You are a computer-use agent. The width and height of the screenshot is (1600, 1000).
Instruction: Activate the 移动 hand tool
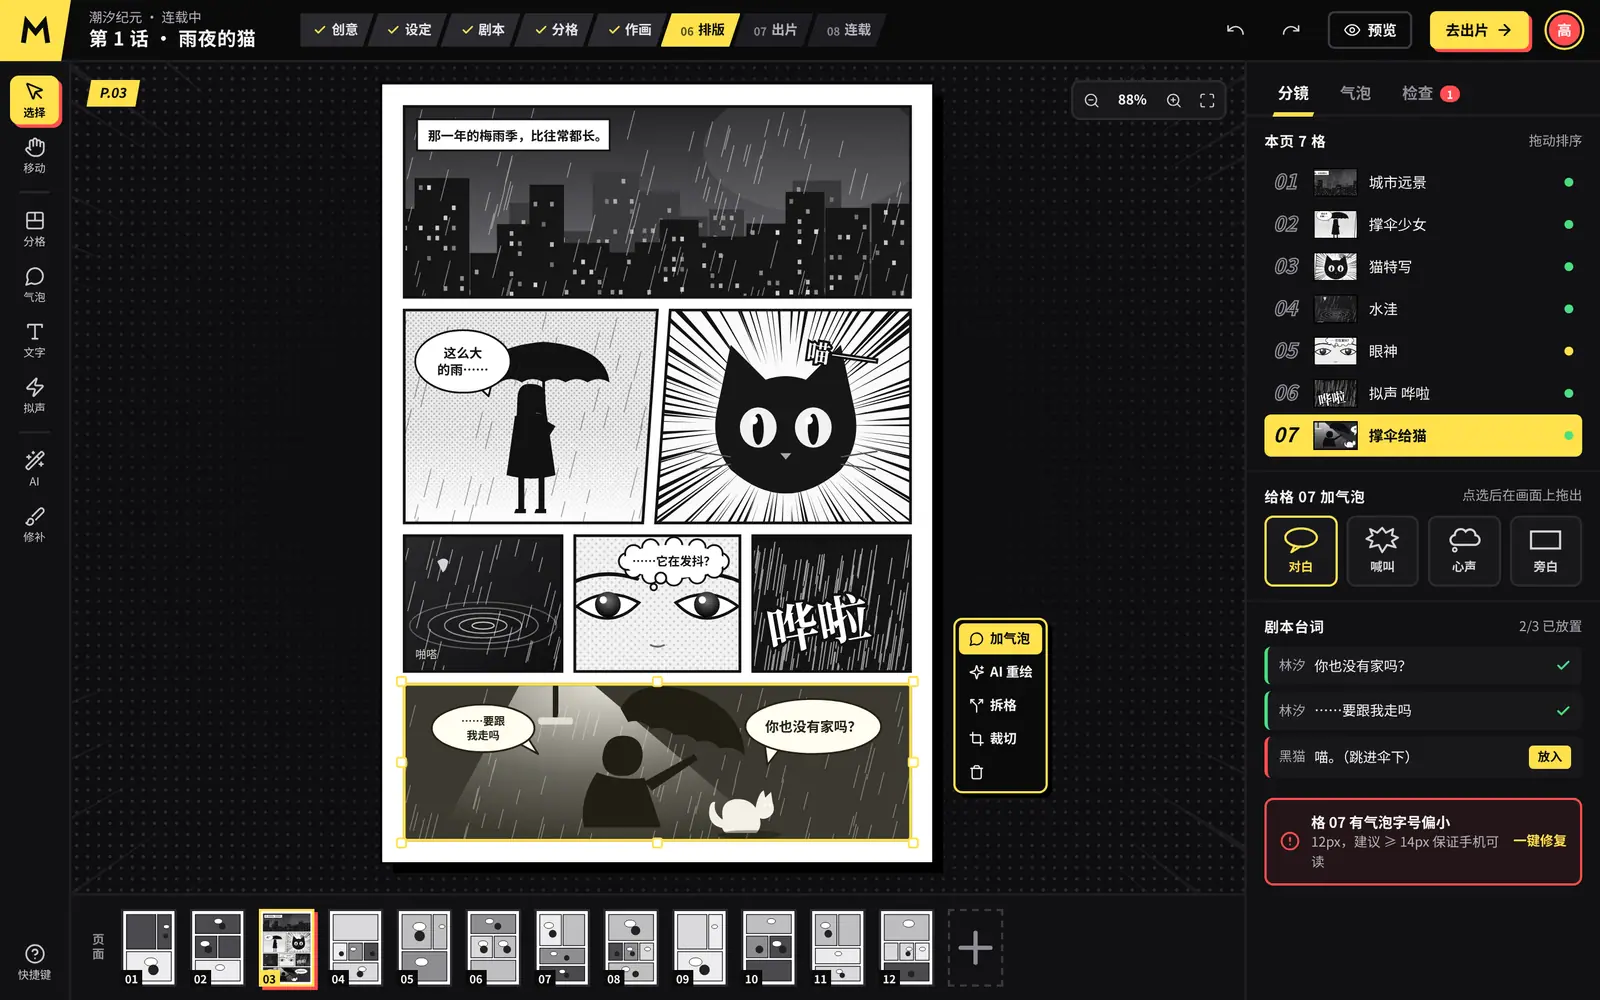[x=35, y=156]
